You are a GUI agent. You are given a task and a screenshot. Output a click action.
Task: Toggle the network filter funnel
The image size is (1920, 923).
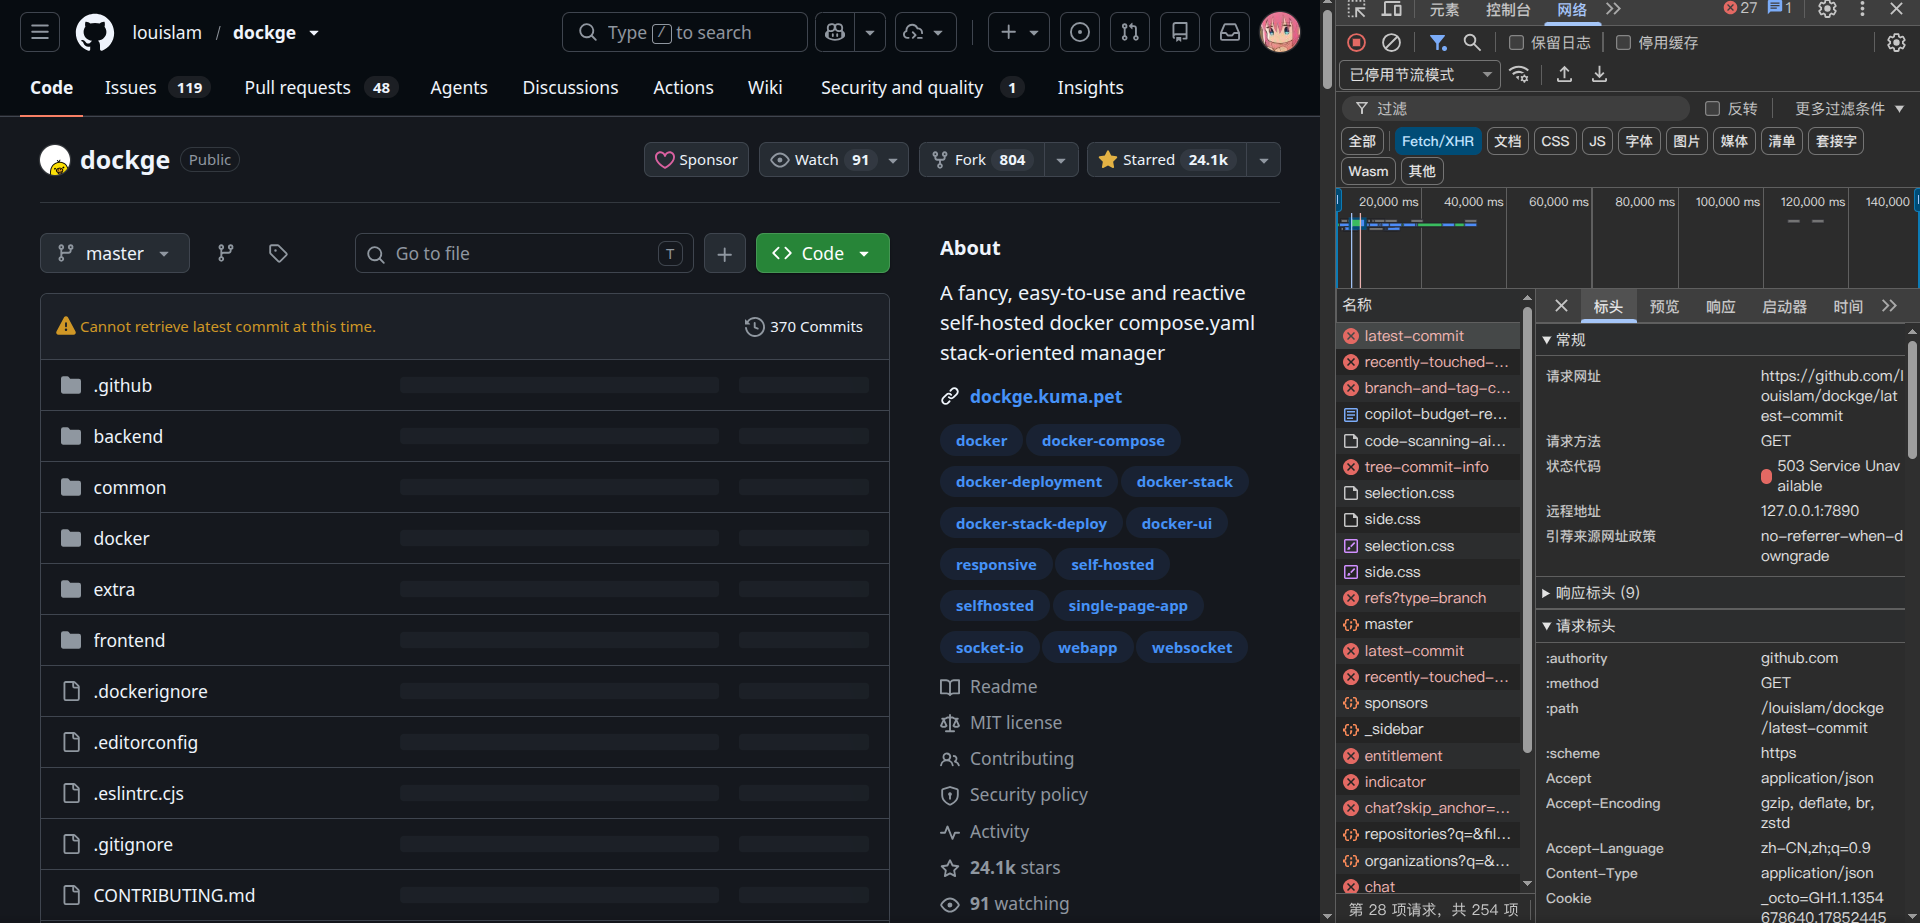[1438, 42]
